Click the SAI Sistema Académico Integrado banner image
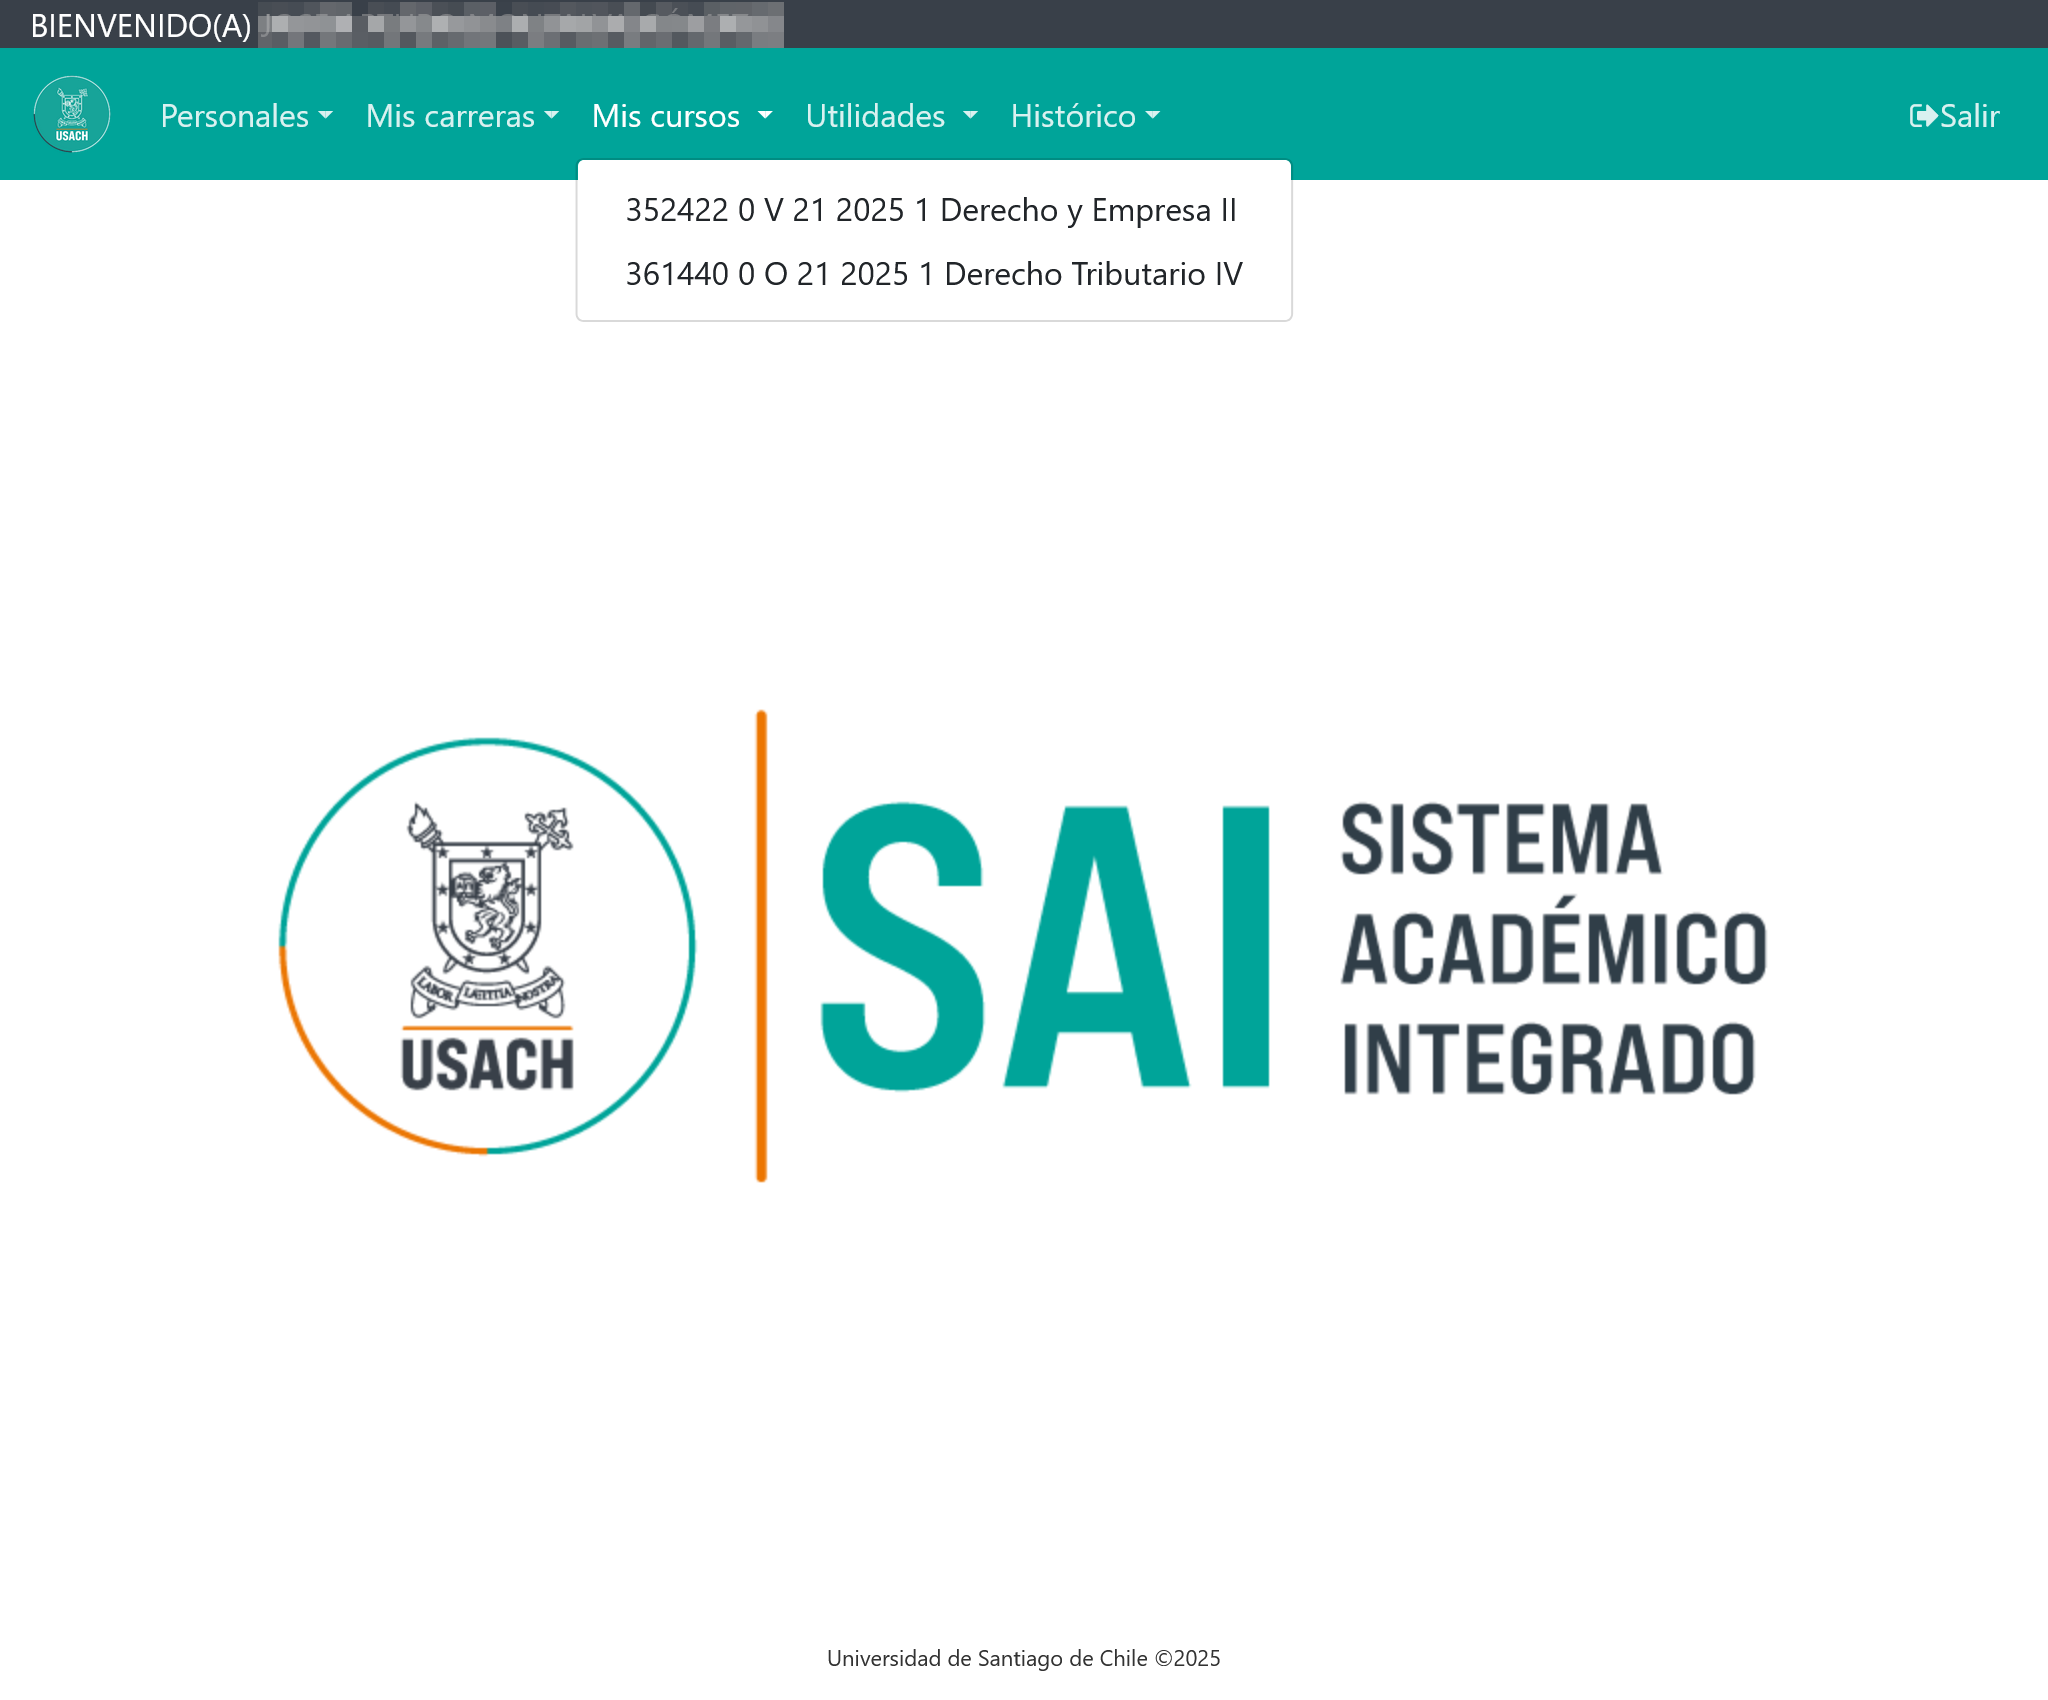The height and width of the screenshot is (1700, 2048). 1024,946
